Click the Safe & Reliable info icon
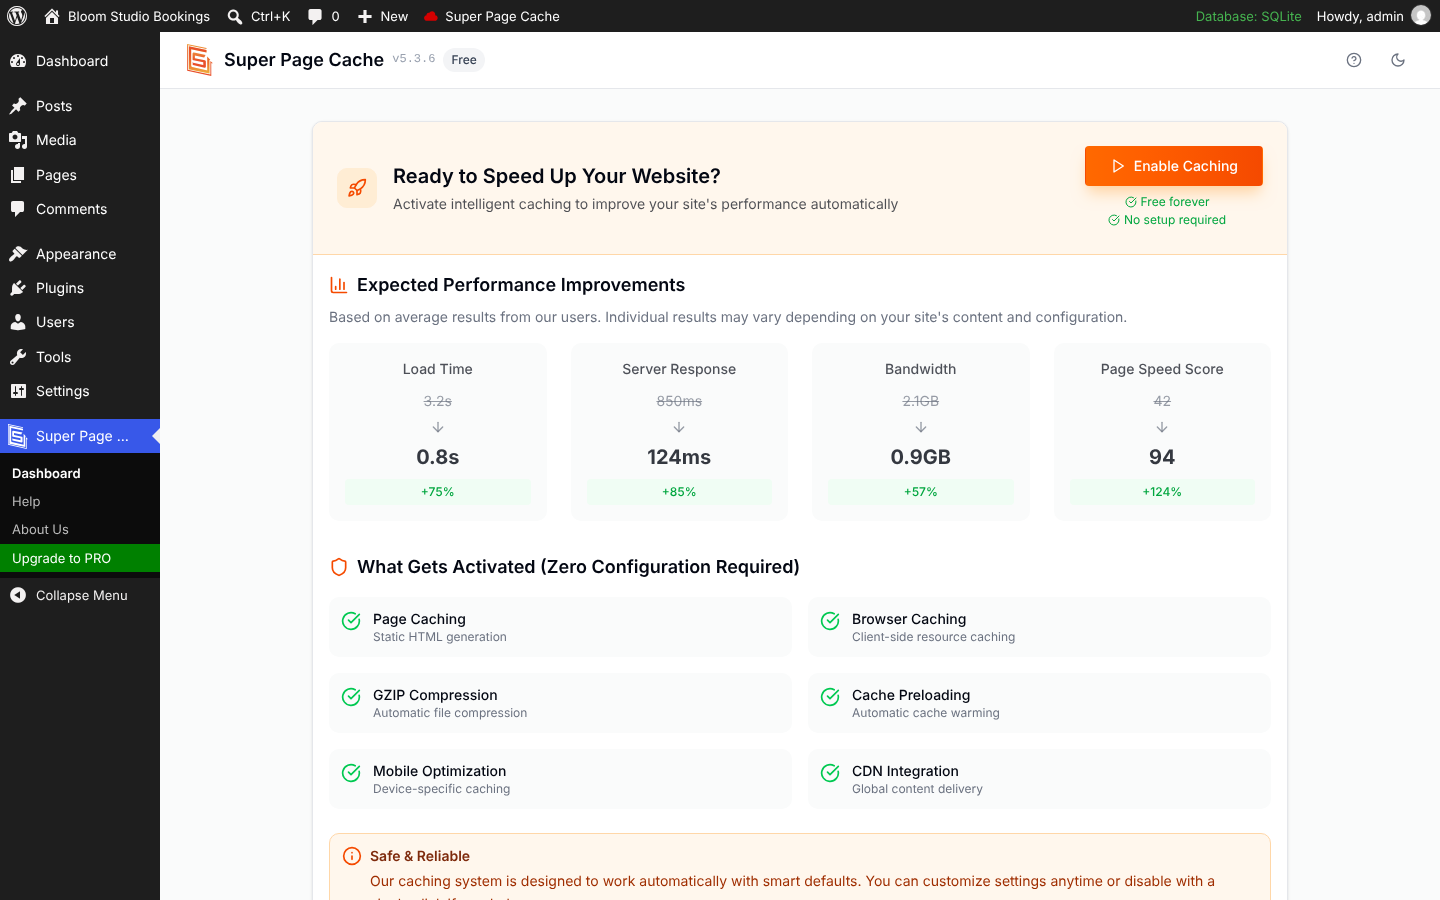 pos(352,856)
